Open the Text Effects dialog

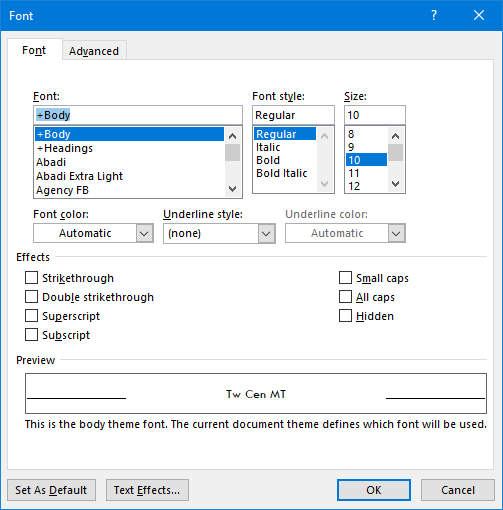coord(147,490)
